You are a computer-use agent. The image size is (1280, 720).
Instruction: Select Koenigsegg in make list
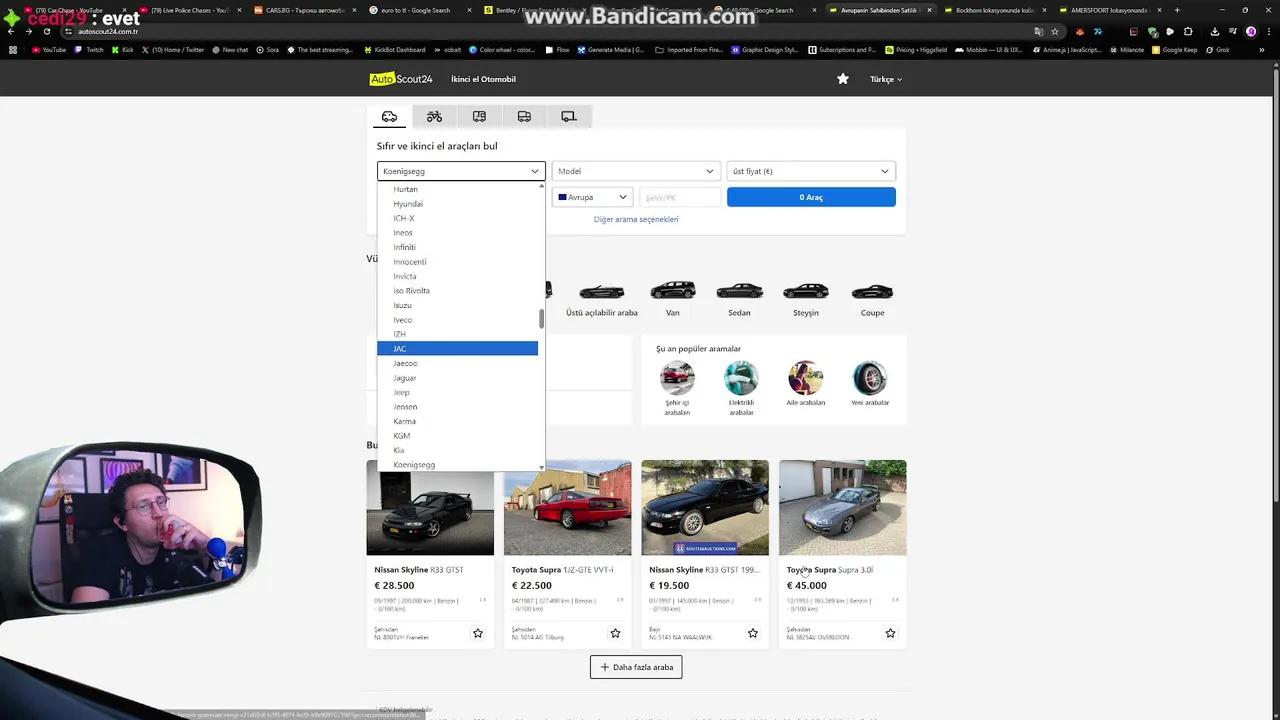click(457, 465)
